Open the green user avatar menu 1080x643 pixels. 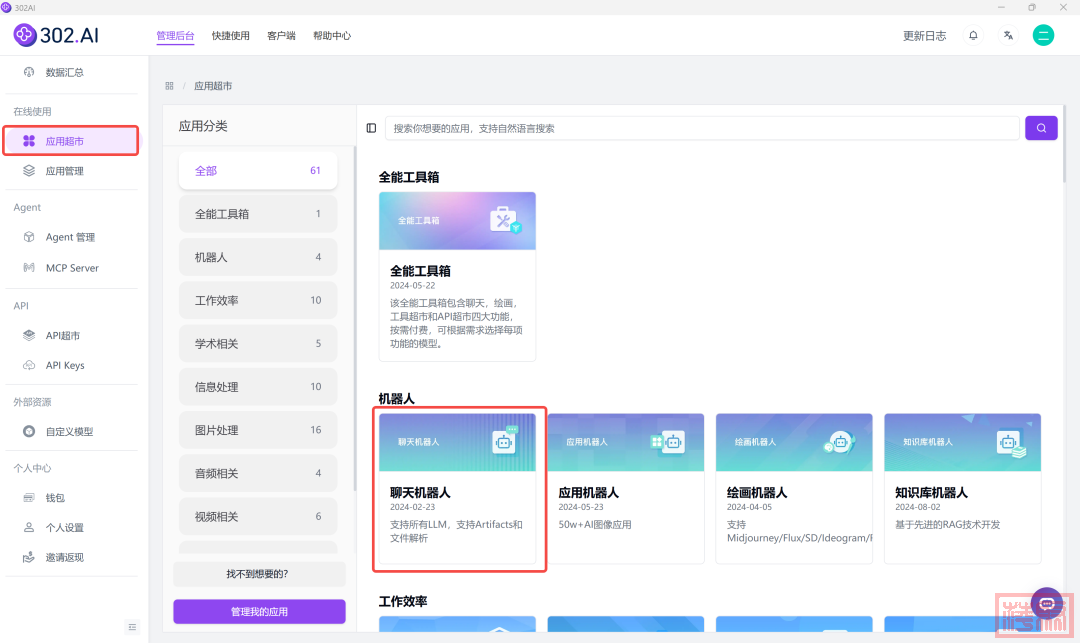pyautogui.click(x=1043, y=35)
